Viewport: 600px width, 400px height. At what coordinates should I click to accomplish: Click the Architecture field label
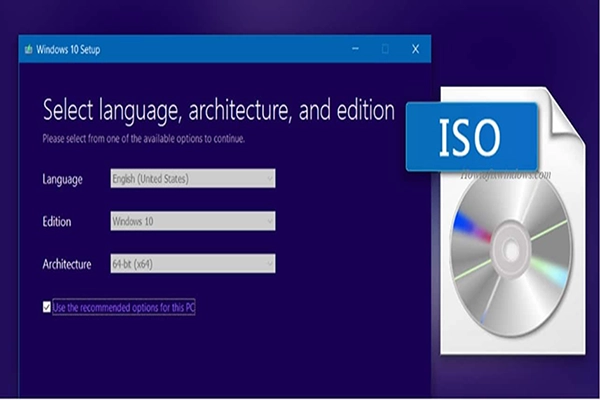(66, 264)
